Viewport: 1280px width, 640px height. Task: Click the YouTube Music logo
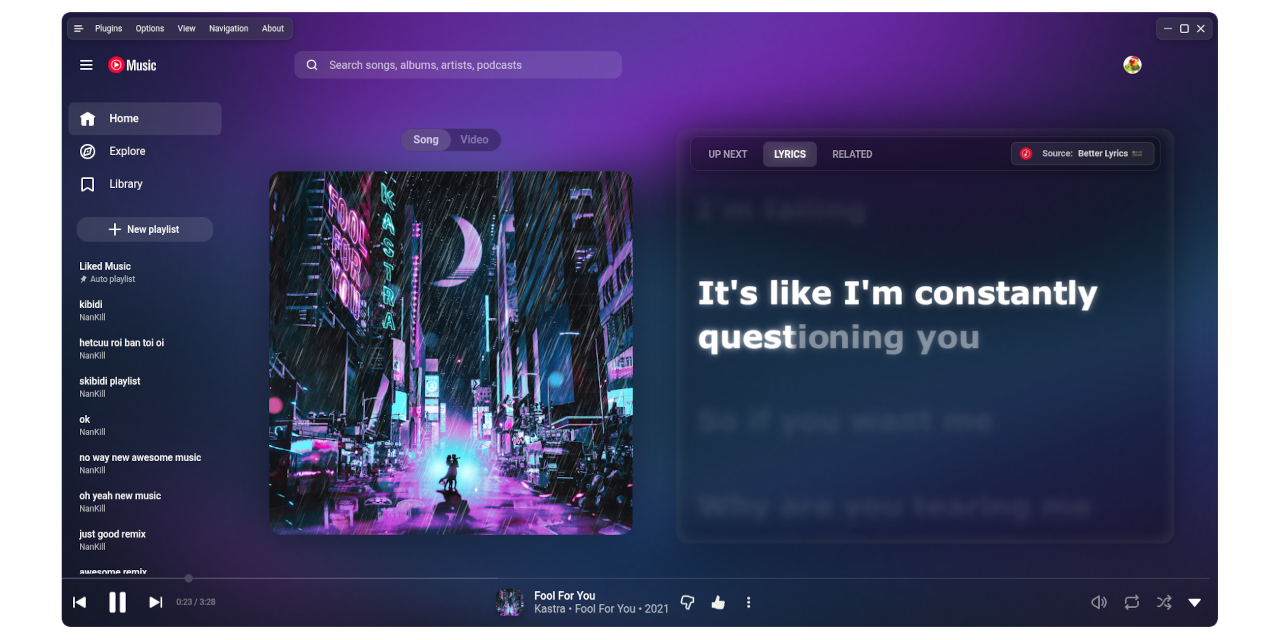(x=132, y=65)
